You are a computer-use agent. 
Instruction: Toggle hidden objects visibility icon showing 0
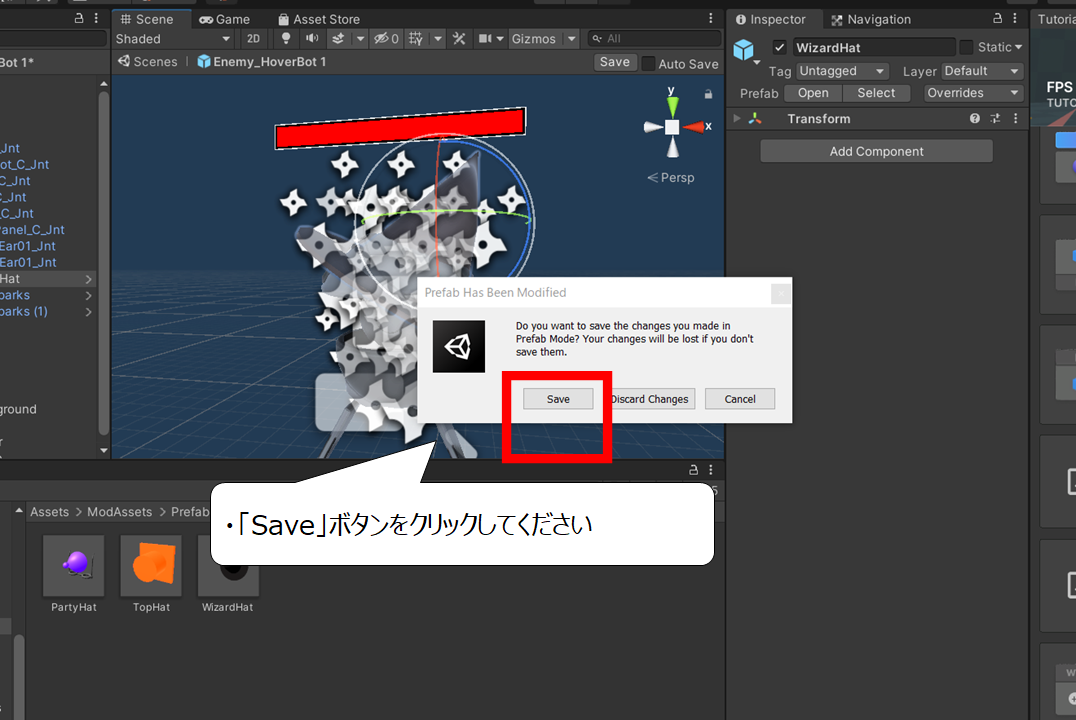point(386,38)
